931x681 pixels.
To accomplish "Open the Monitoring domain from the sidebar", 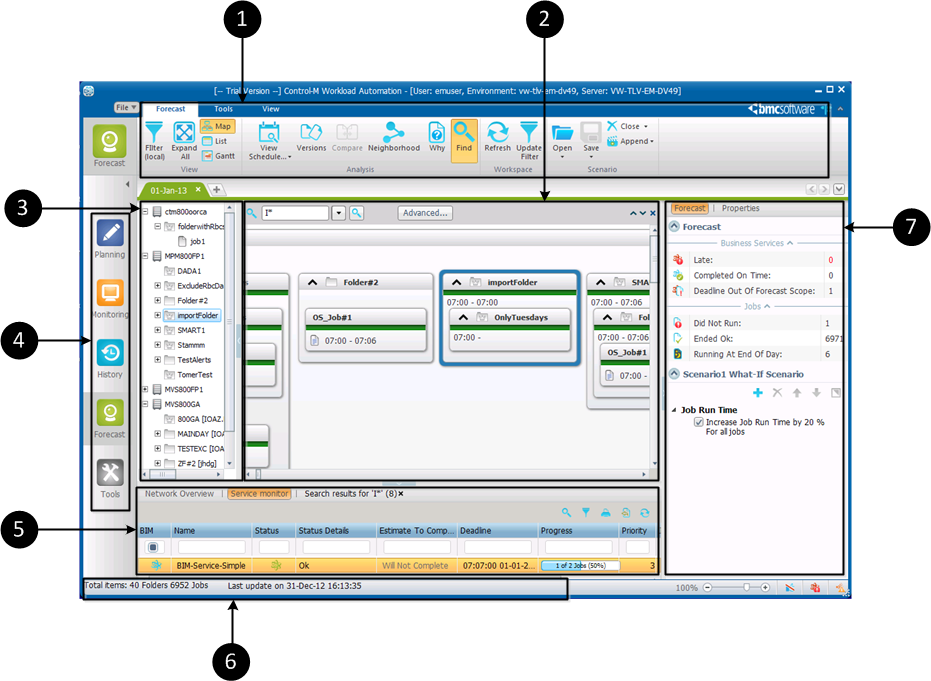I will click(x=110, y=294).
